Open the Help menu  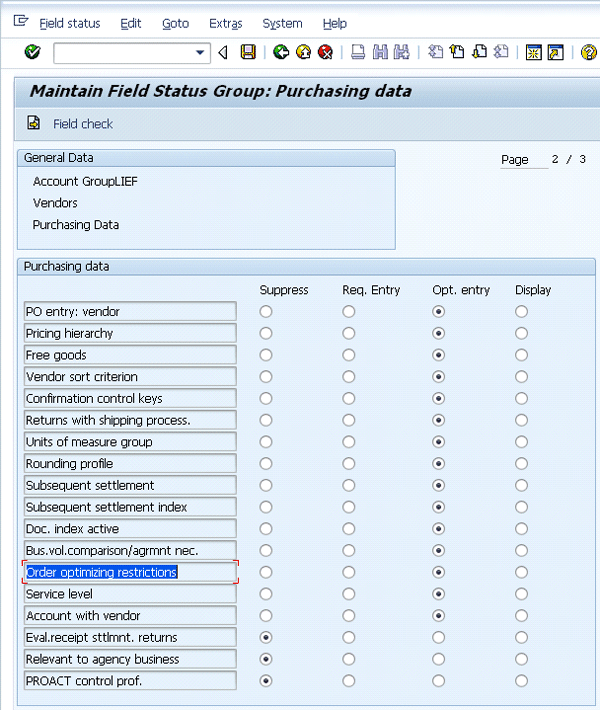[x=335, y=24]
